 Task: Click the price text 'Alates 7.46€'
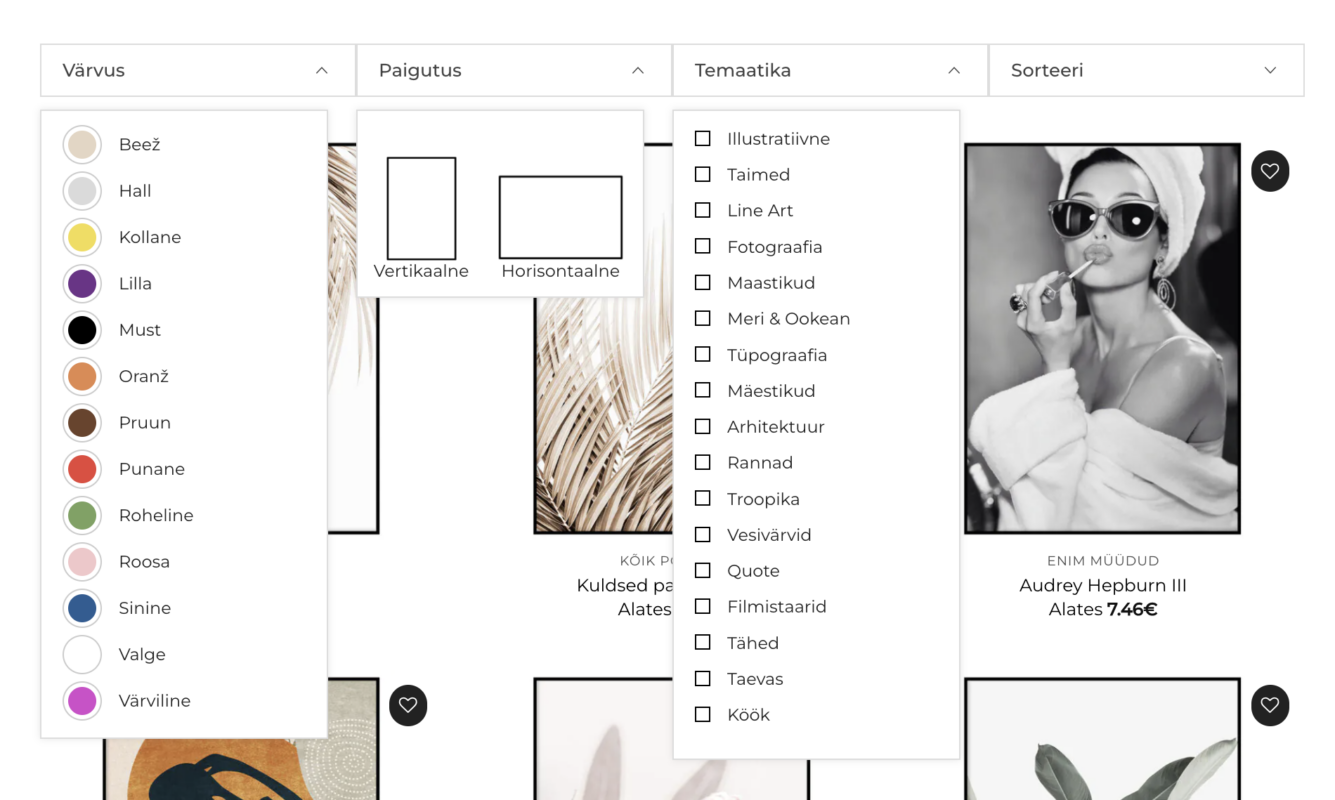pos(1102,609)
